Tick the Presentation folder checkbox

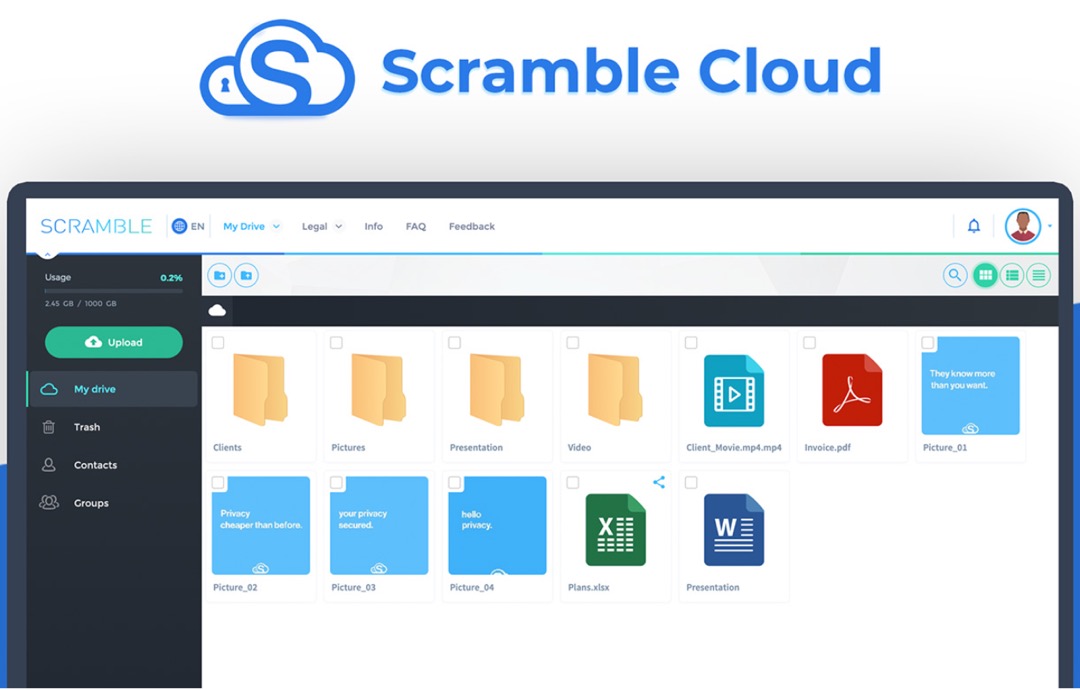pos(455,342)
